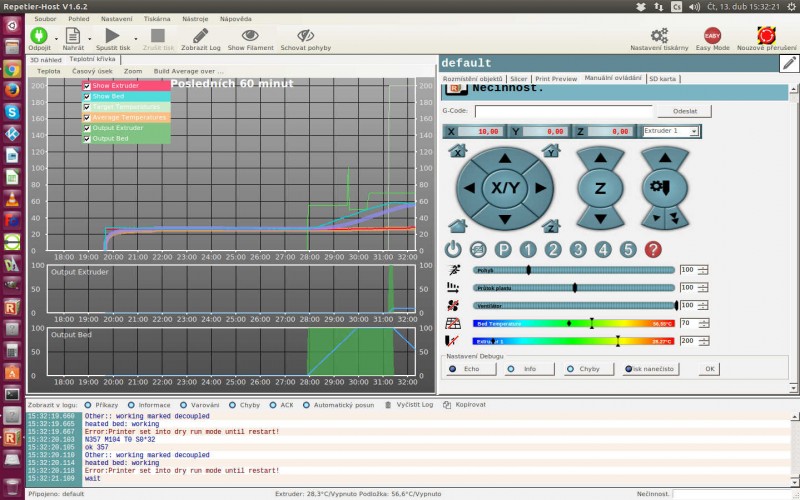Click the Odeslat send button
This screenshot has height=500, width=800.
[x=686, y=111]
